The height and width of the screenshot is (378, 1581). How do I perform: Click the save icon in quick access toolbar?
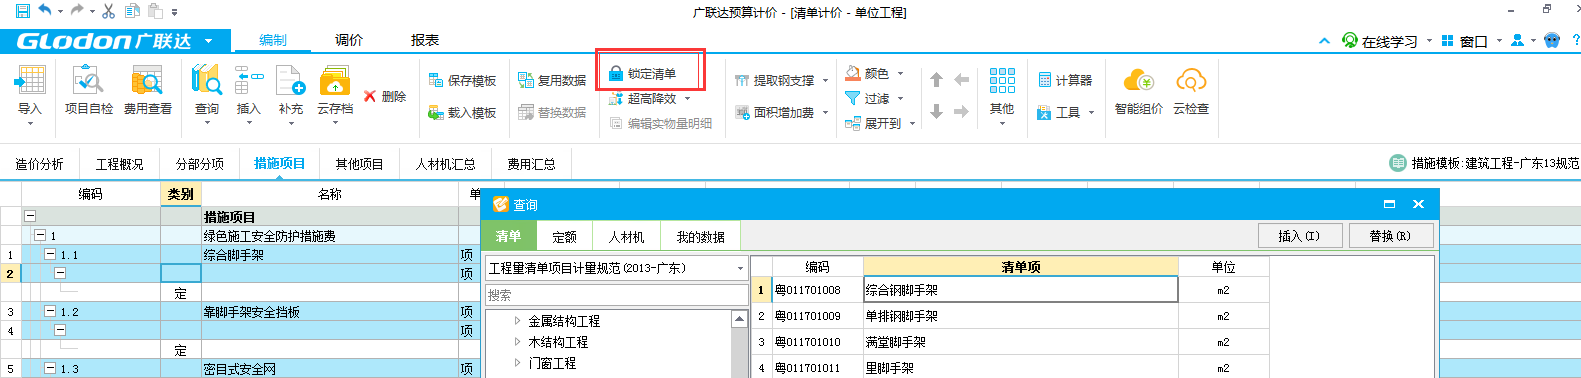click(22, 11)
